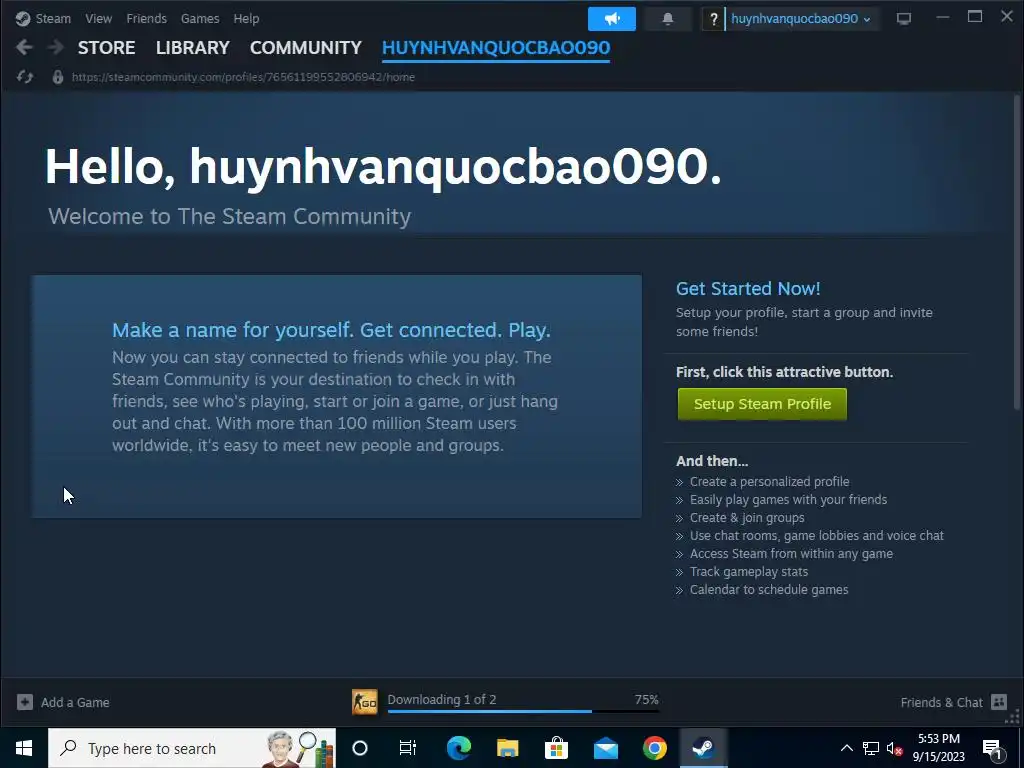Click the Steam taskbar icon

click(x=703, y=748)
